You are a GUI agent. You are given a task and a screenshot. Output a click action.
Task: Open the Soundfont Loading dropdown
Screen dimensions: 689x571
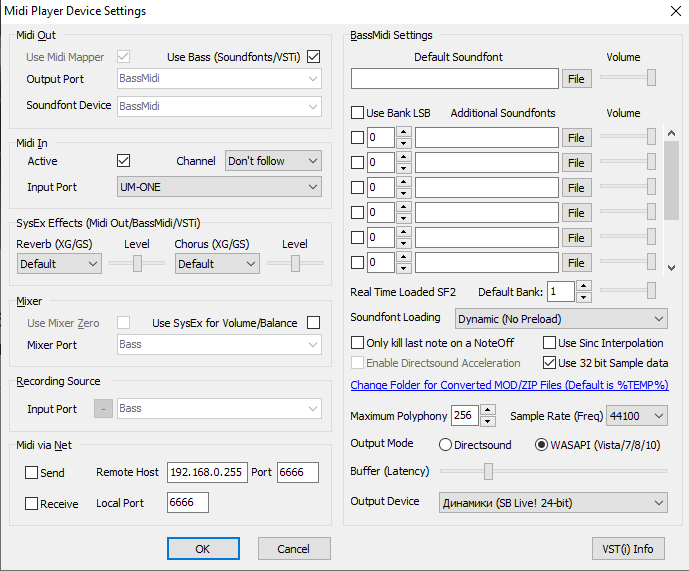[x=560, y=318]
